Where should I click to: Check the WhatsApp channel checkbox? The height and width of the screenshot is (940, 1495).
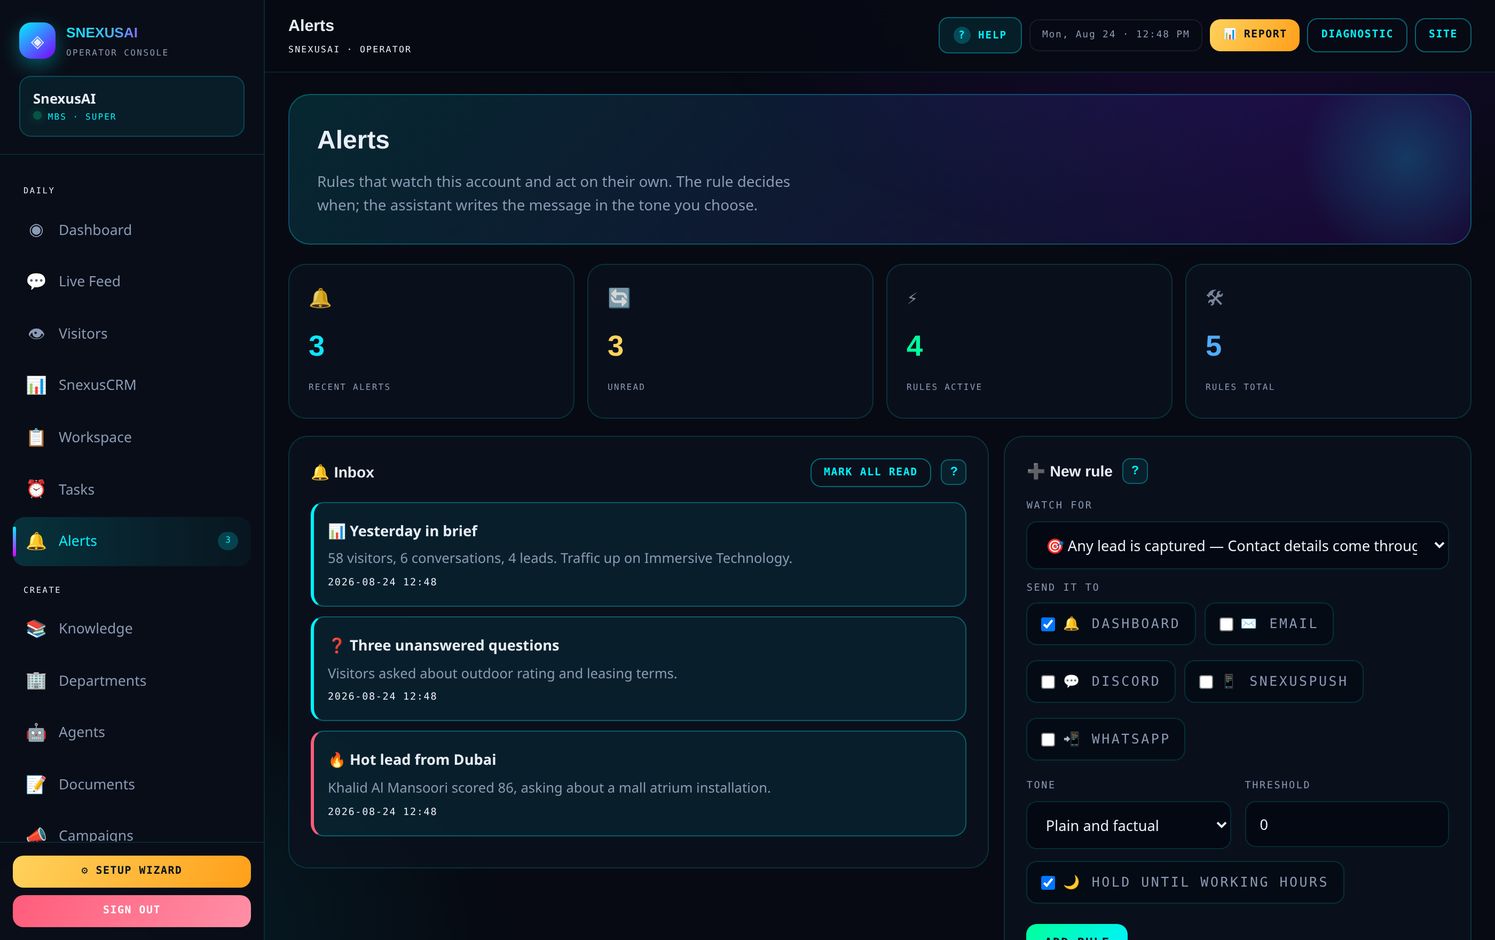point(1048,740)
